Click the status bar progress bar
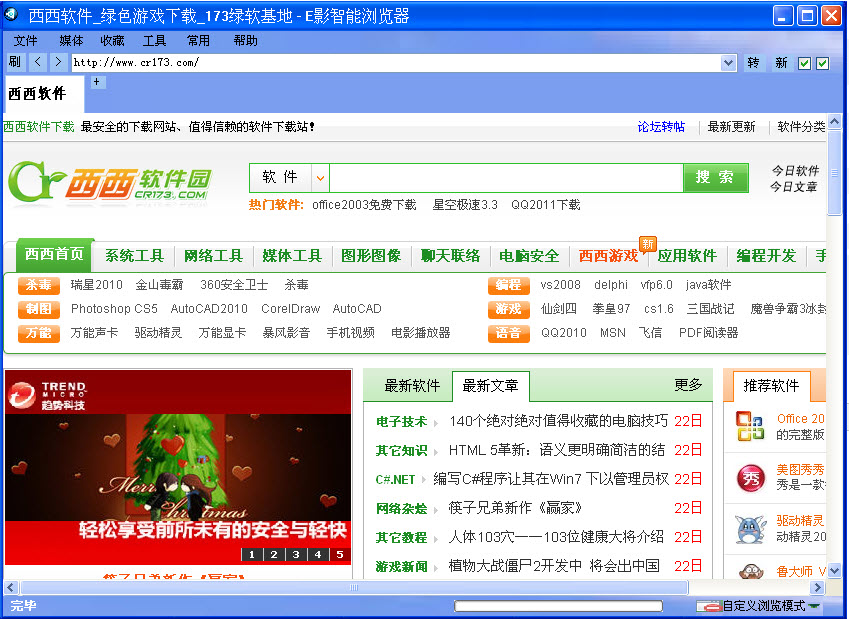Screen dimensions: 849x619 tap(558, 606)
